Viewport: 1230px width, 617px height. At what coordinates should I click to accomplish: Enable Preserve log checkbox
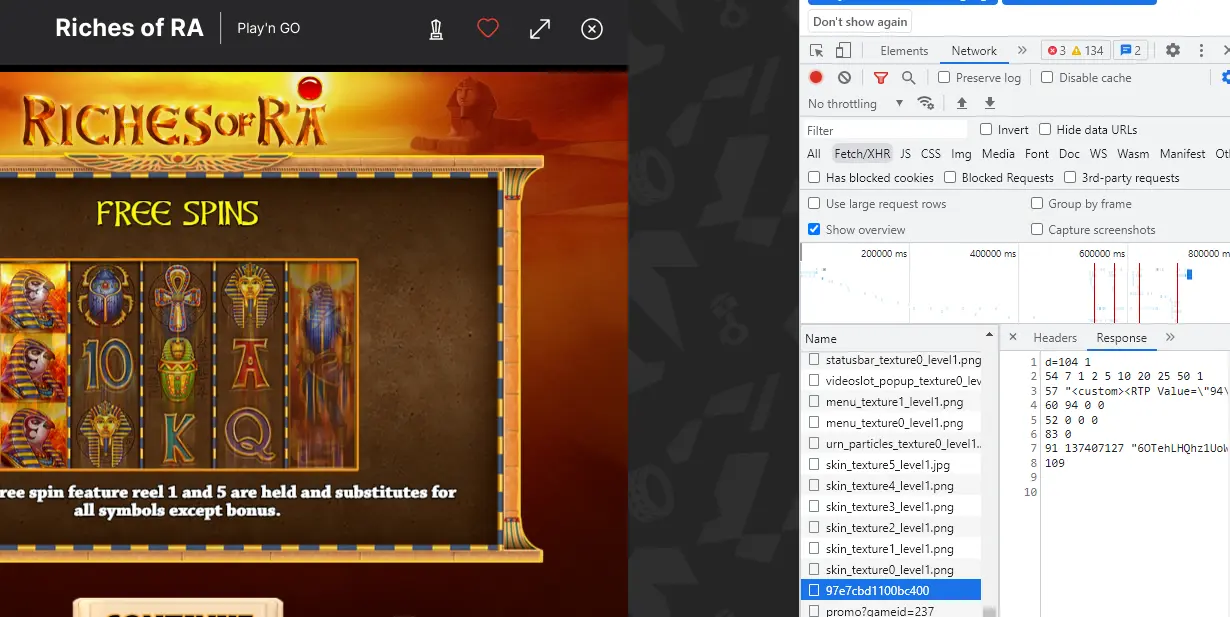point(944,77)
